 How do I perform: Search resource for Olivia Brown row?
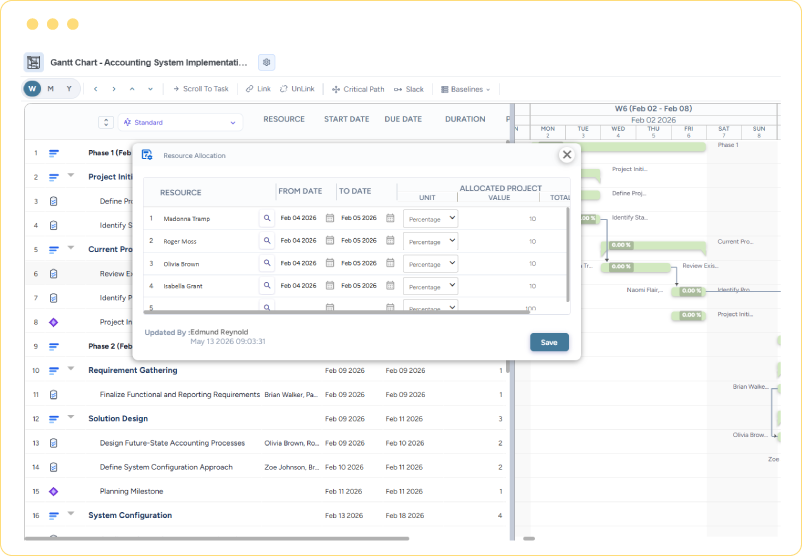tap(267, 263)
